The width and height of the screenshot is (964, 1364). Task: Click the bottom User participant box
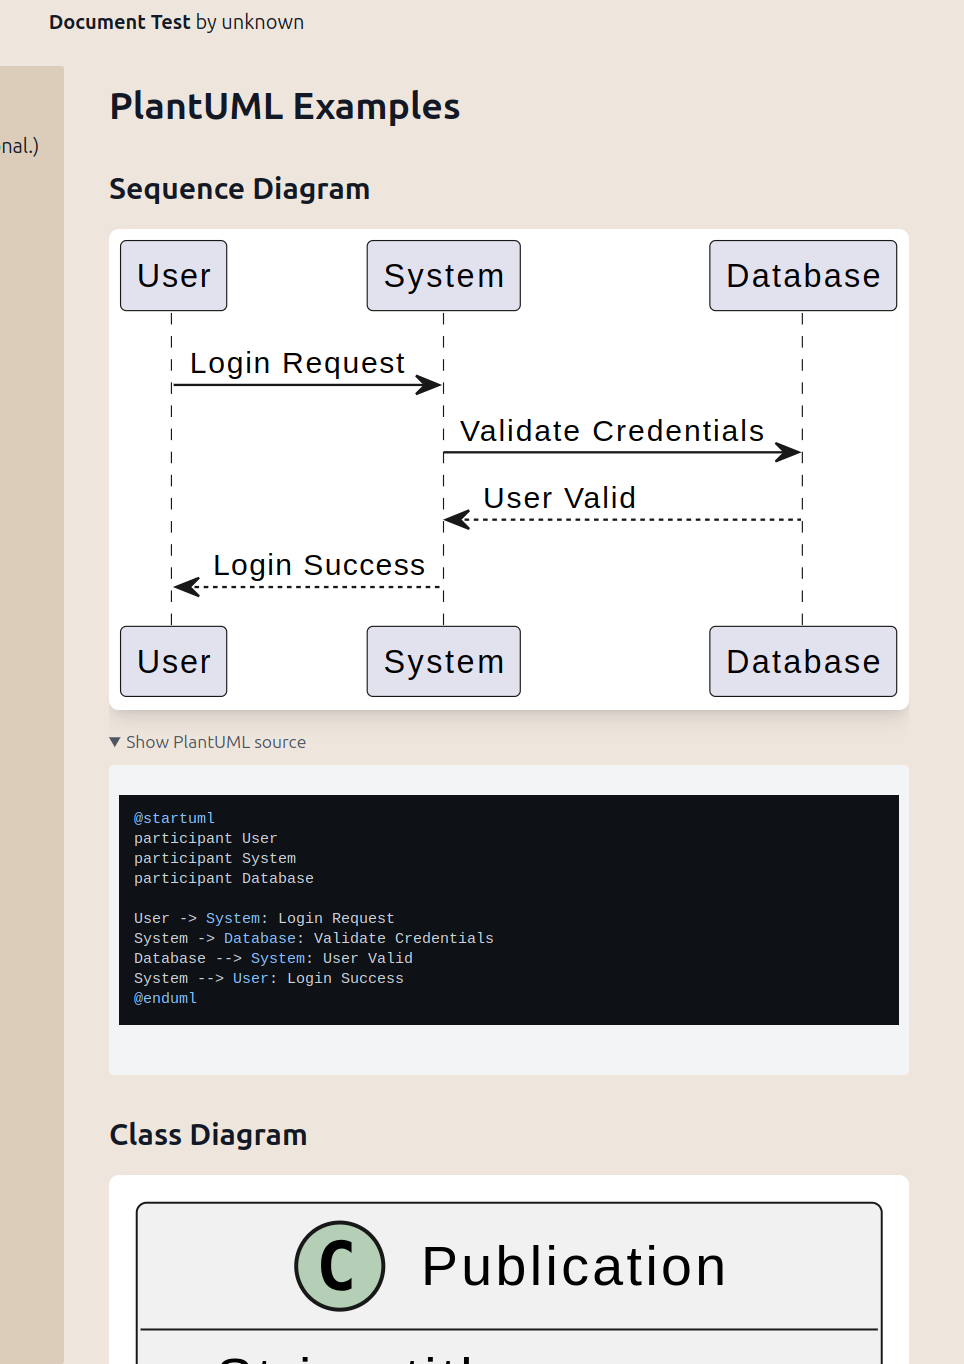(174, 662)
